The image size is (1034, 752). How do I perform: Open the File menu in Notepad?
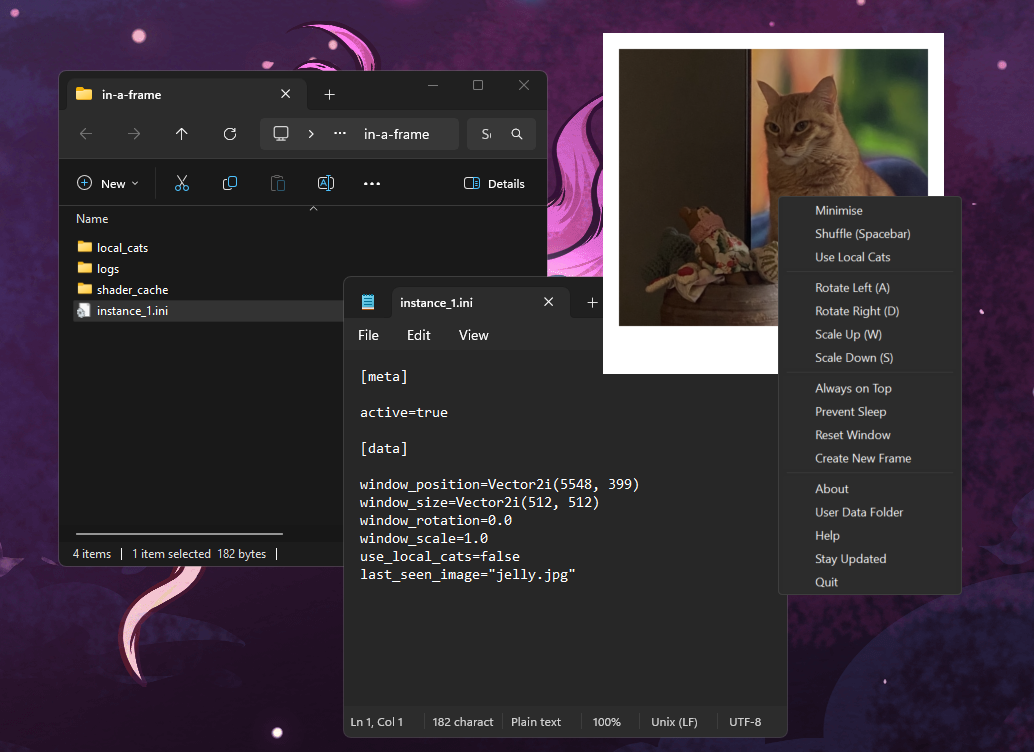368,335
